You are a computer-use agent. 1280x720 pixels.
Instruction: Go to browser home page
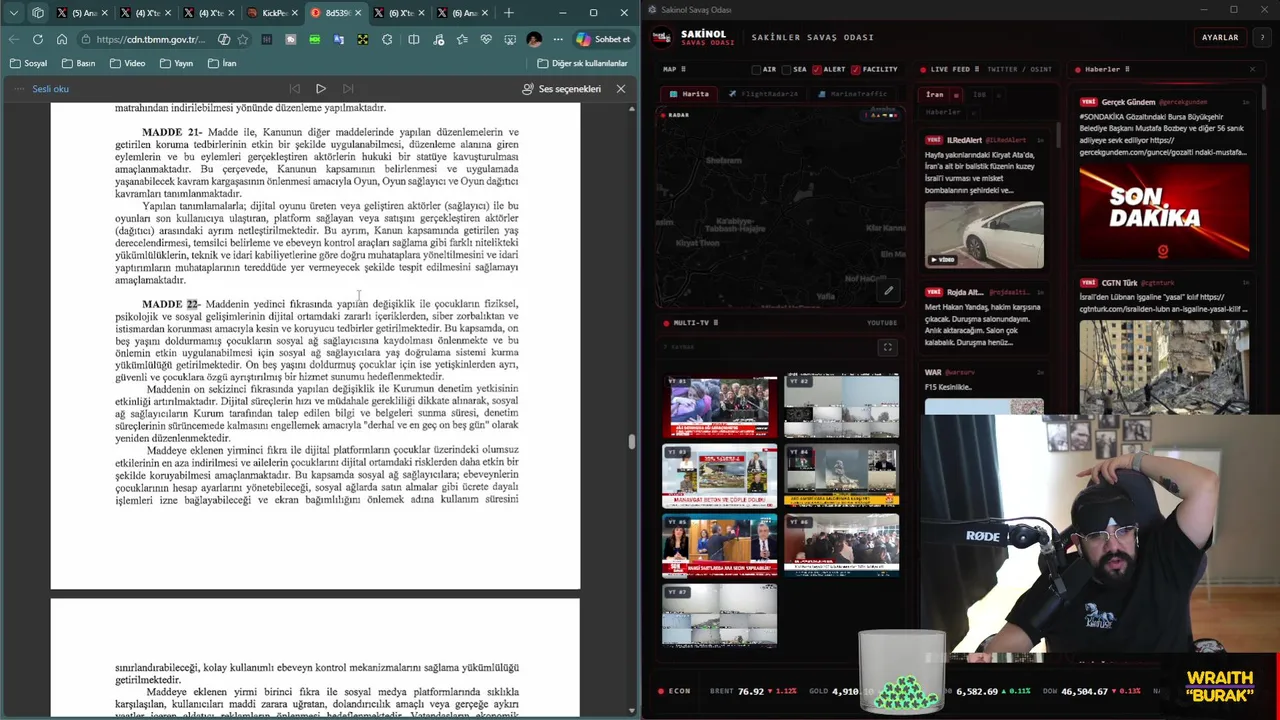[62, 39]
